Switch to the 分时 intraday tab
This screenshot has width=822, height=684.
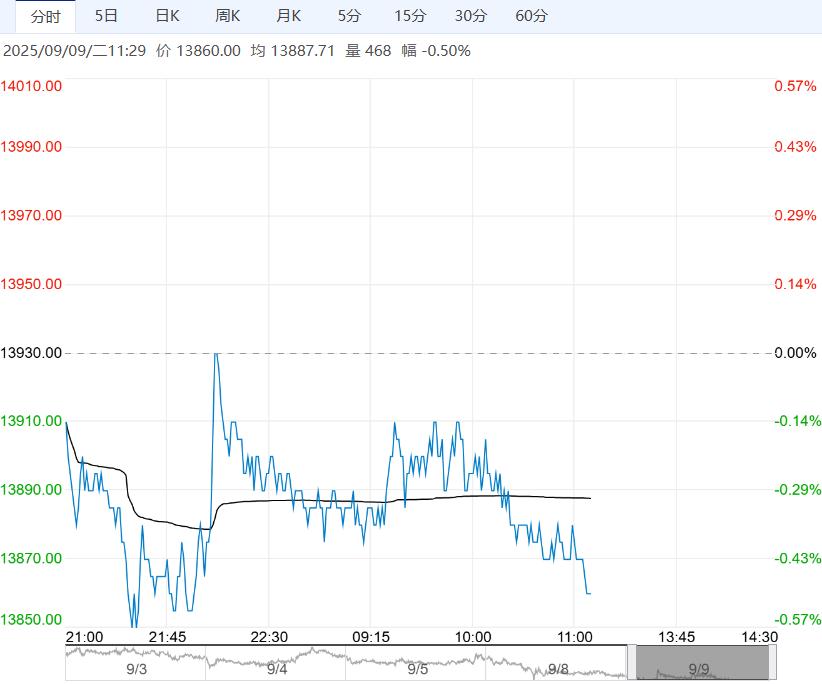(x=45, y=16)
